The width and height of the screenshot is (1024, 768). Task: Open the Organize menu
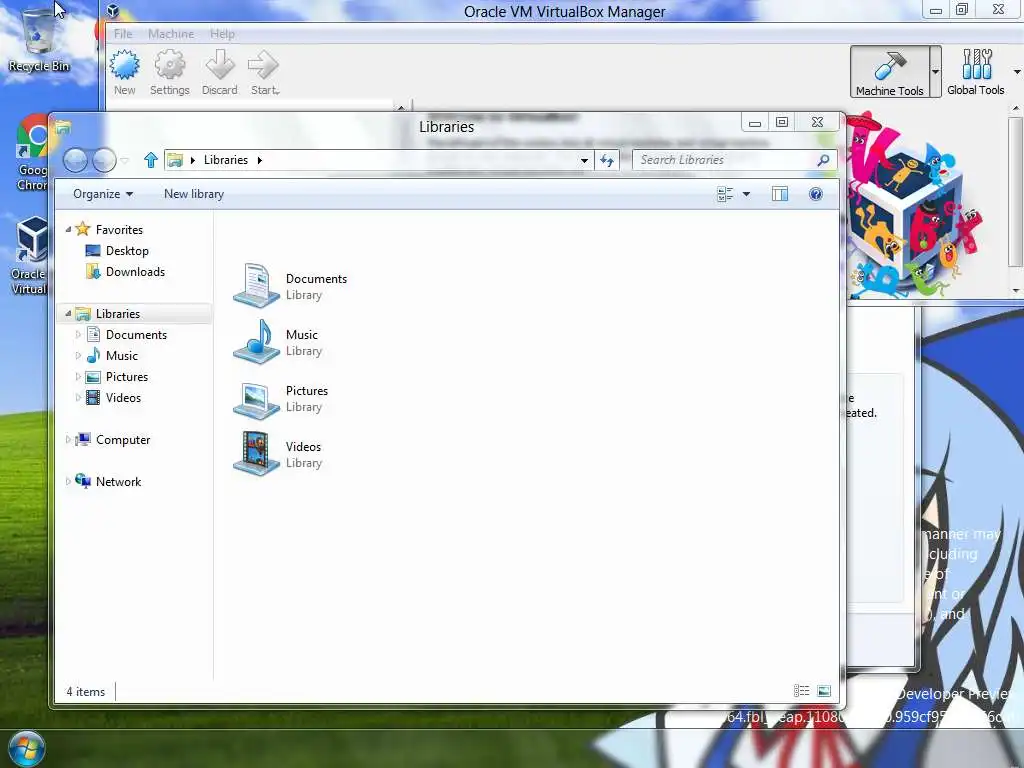point(103,194)
